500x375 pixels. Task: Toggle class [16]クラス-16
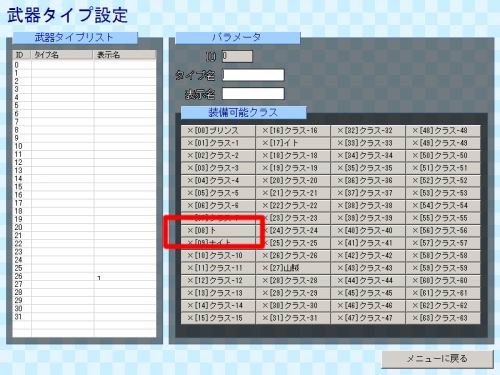[x=293, y=131]
